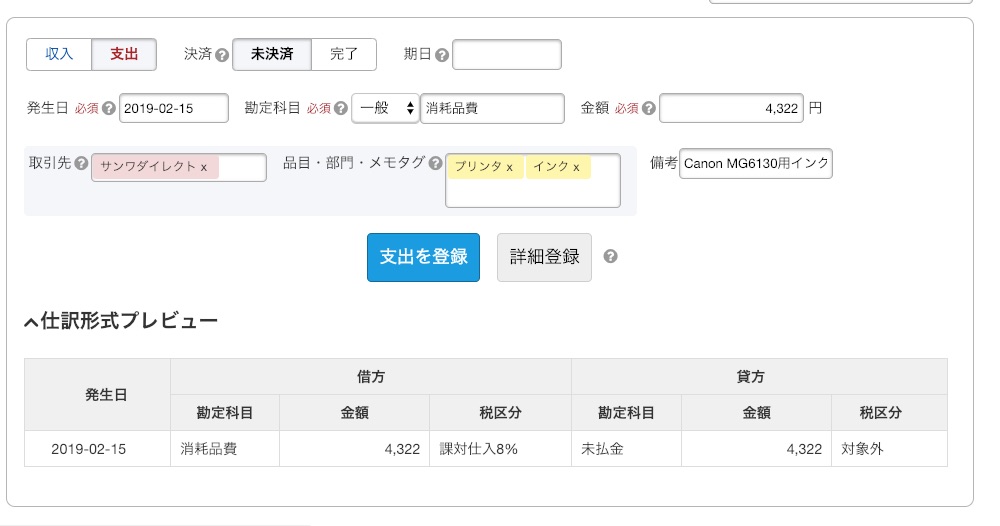This screenshot has width=1000, height=526.
Task: Click help icon next to 取引先
Action: [x=81, y=163]
